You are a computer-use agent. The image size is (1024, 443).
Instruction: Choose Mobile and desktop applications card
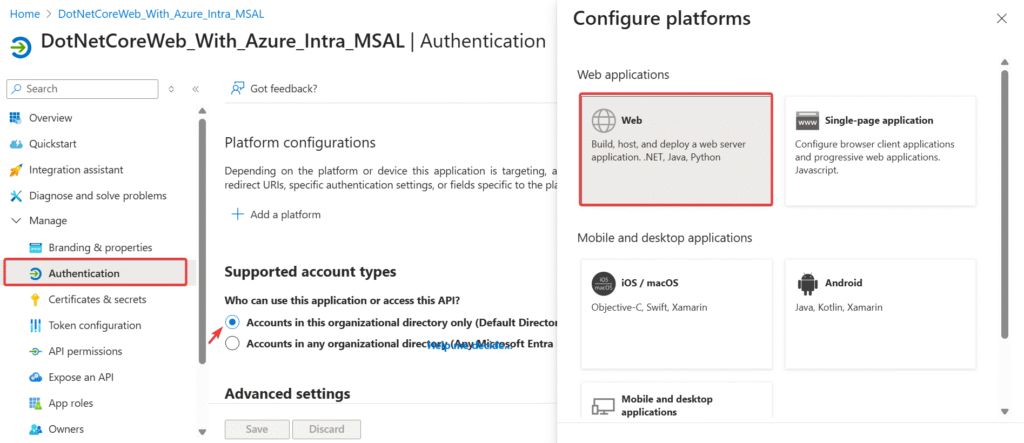[x=677, y=400]
